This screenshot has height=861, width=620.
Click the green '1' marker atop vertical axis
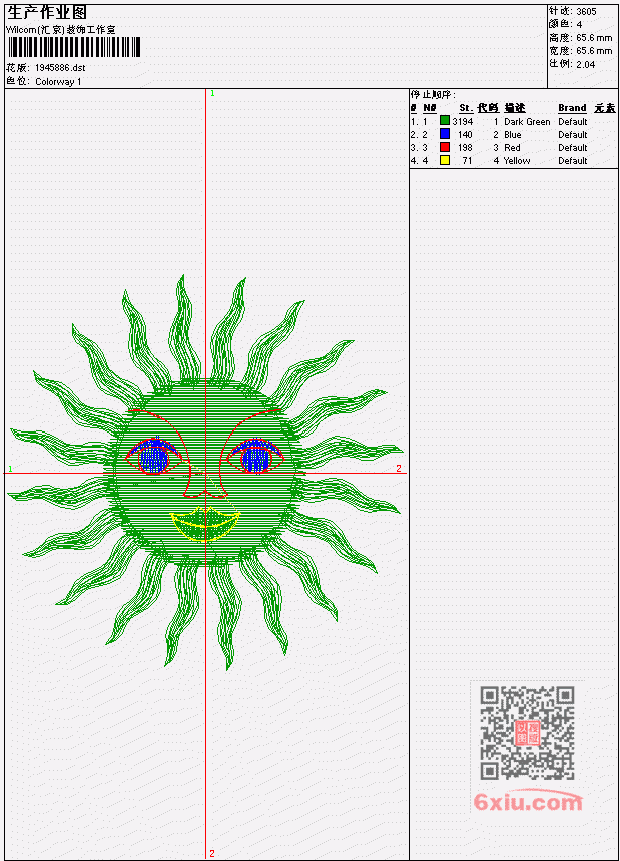(212, 93)
